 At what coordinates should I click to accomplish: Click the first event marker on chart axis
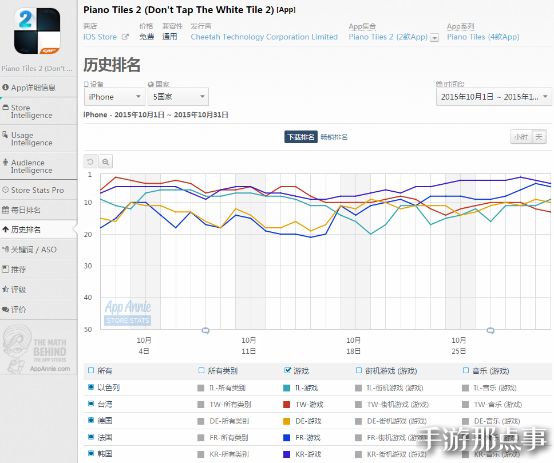coord(205,330)
